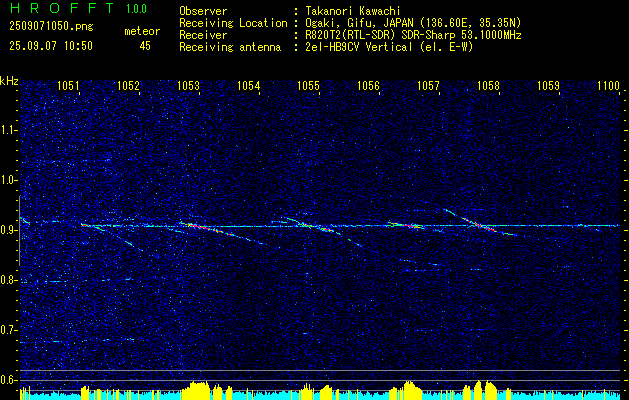The image size is (629, 400).
Task: Click the 1055 time marker
Action: pos(308,85)
